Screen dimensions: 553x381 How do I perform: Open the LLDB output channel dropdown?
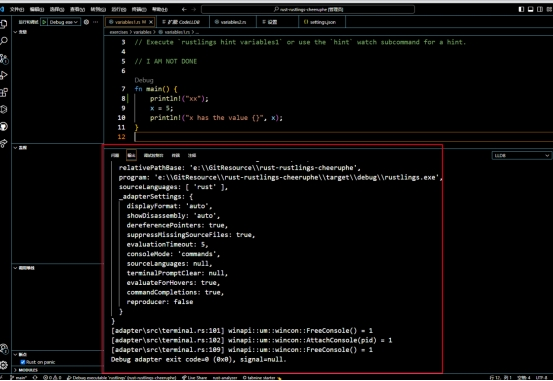521,155
